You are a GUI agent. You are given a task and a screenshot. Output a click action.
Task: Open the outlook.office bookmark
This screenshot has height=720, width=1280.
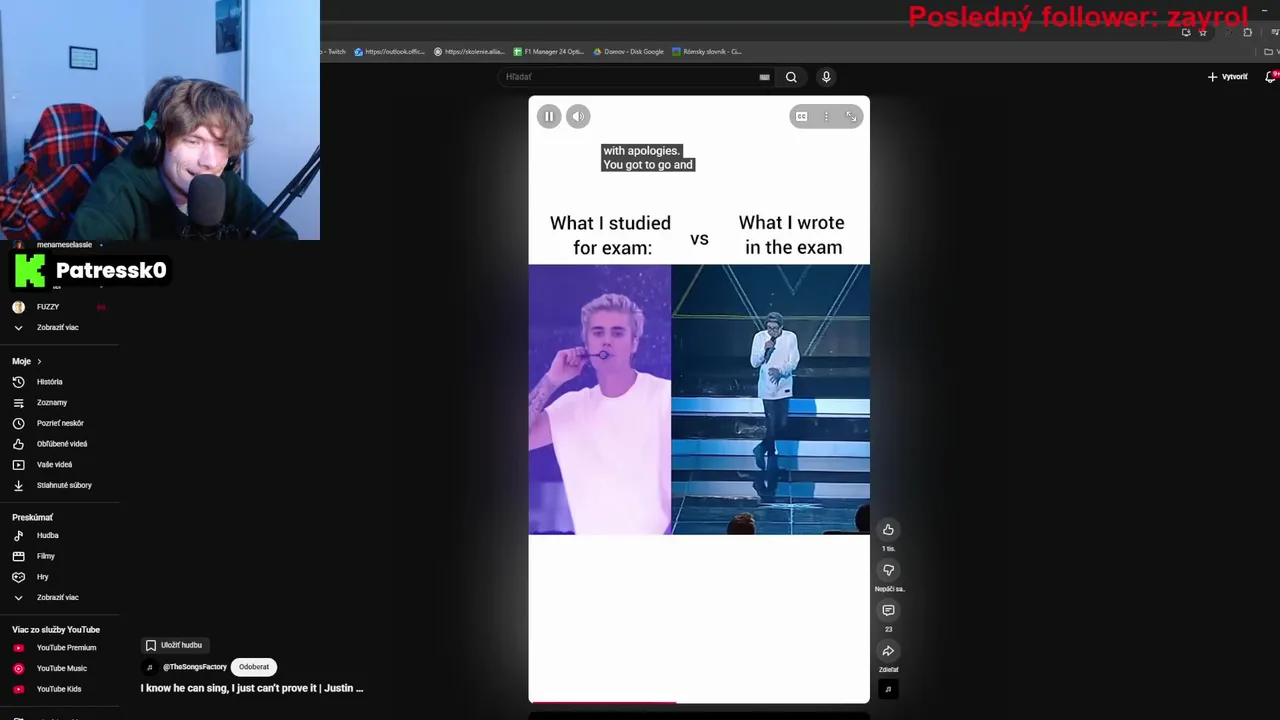pos(391,51)
